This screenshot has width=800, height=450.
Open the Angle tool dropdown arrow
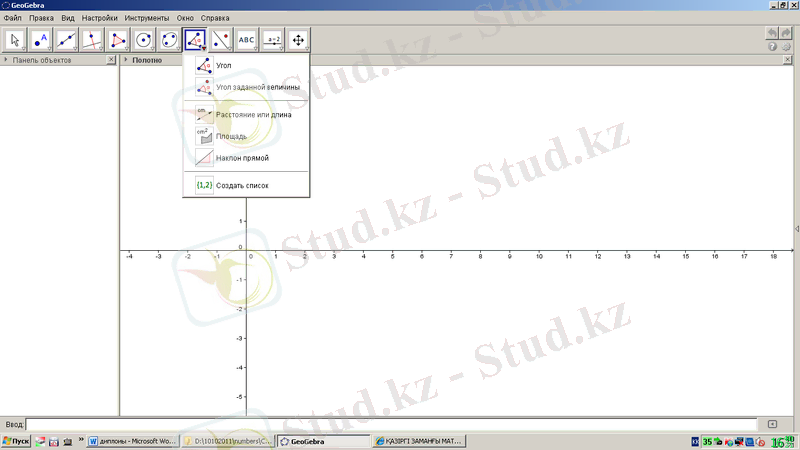click(204, 48)
